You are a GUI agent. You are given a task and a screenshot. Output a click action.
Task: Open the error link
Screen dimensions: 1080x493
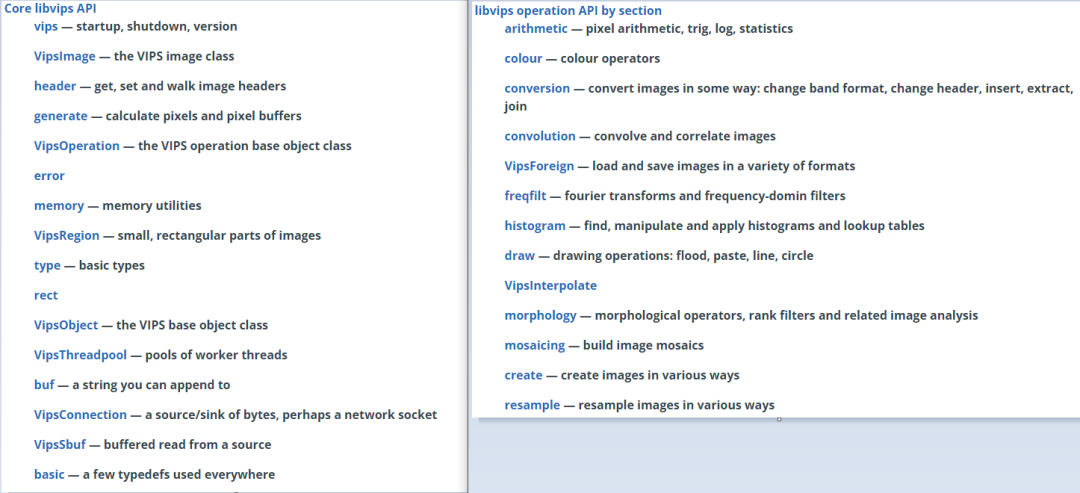(49, 176)
